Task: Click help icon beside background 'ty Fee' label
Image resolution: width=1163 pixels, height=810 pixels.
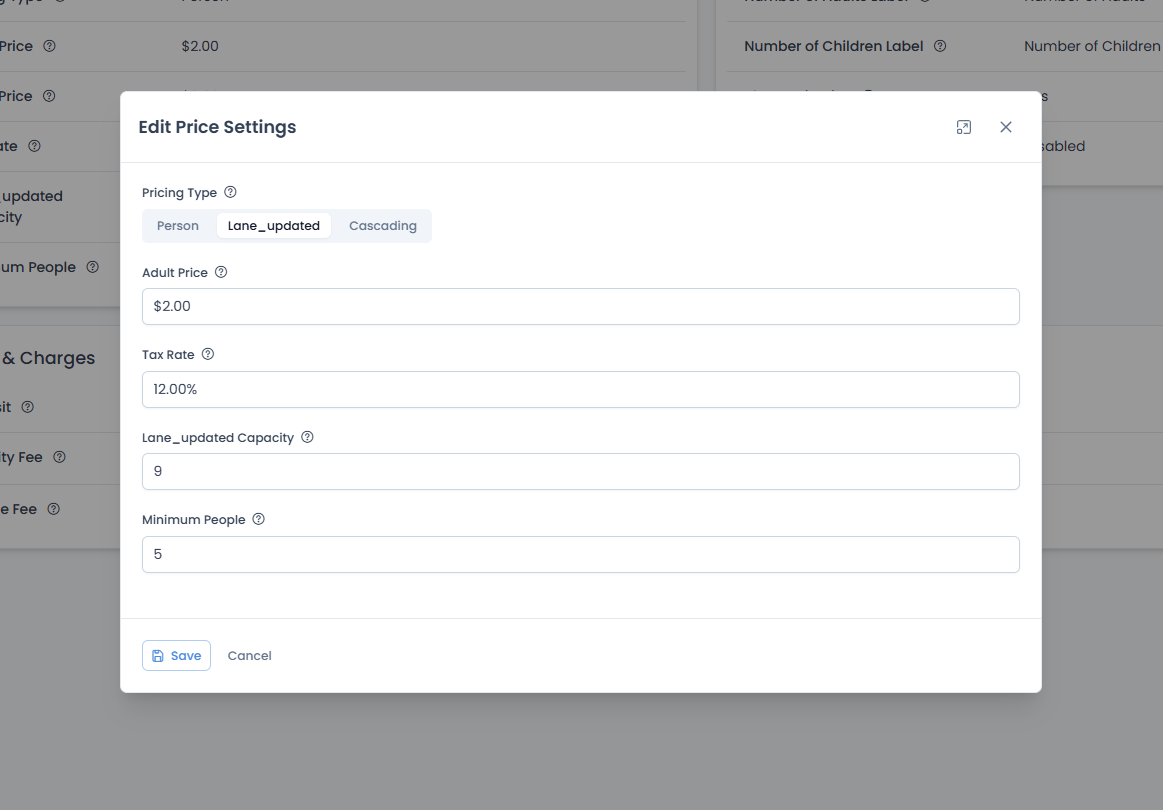Action: click(x=59, y=457)
